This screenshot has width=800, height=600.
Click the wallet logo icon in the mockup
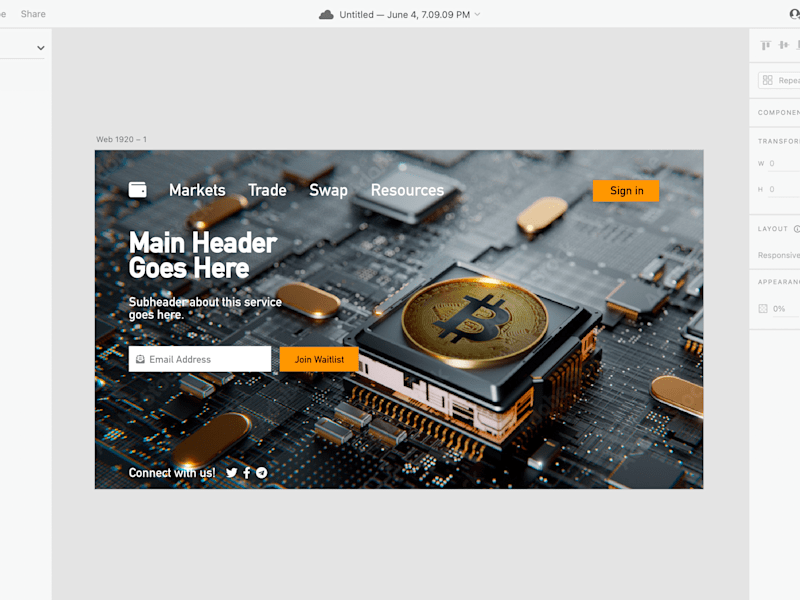click(137, 190)
